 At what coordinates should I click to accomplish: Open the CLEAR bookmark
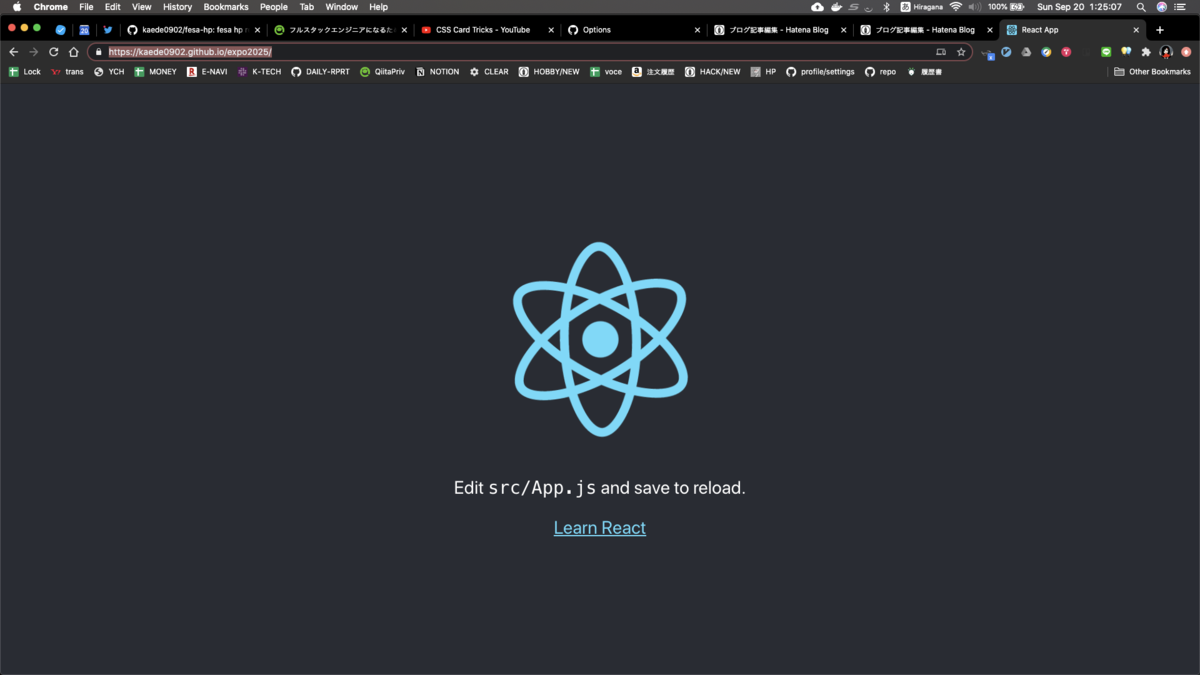489,72
